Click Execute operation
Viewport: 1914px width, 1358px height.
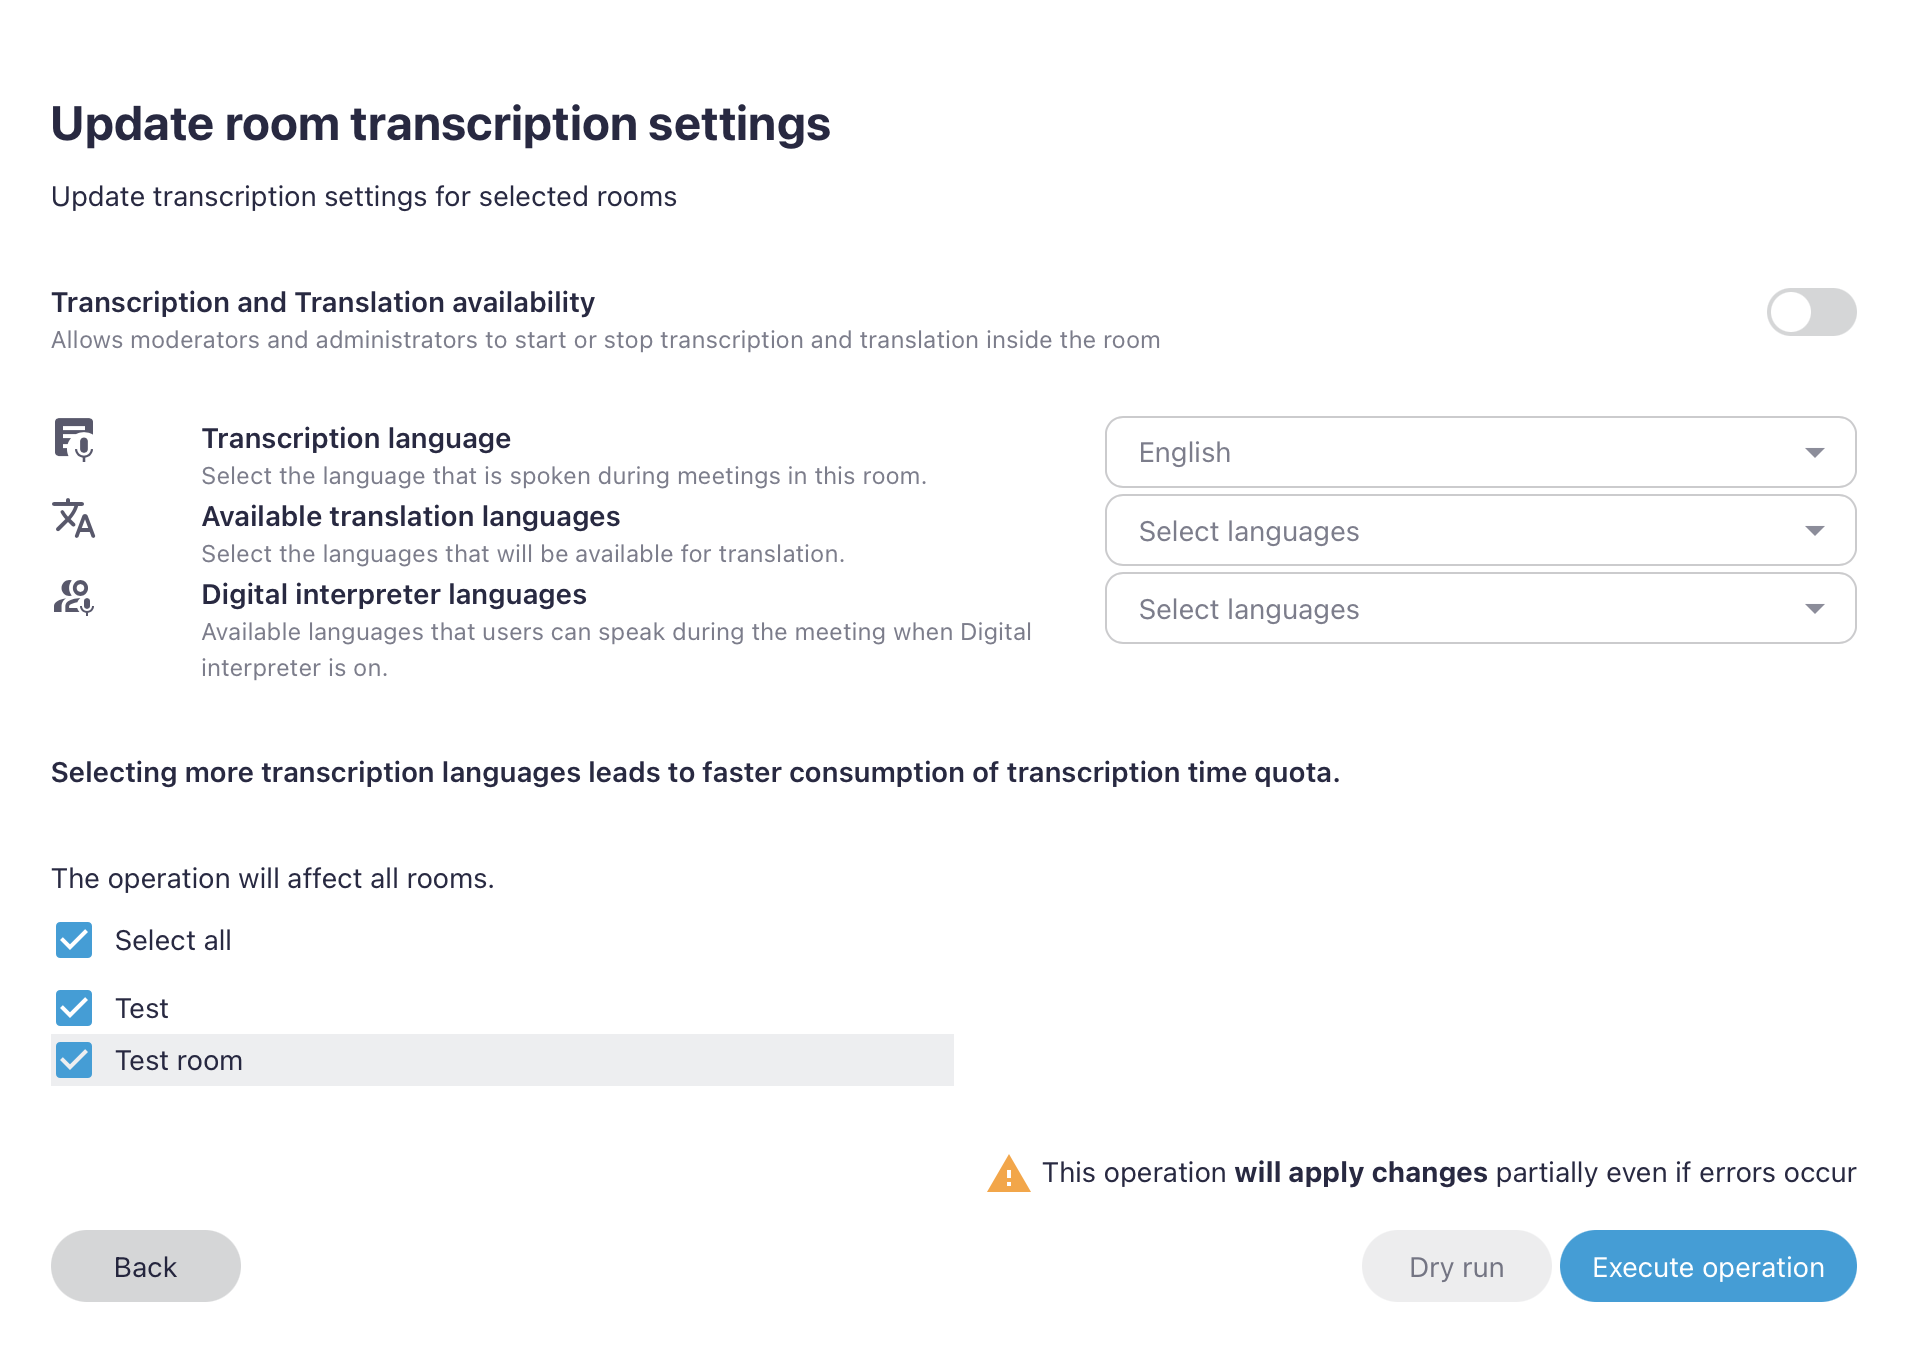(x=1707, y=1266)
